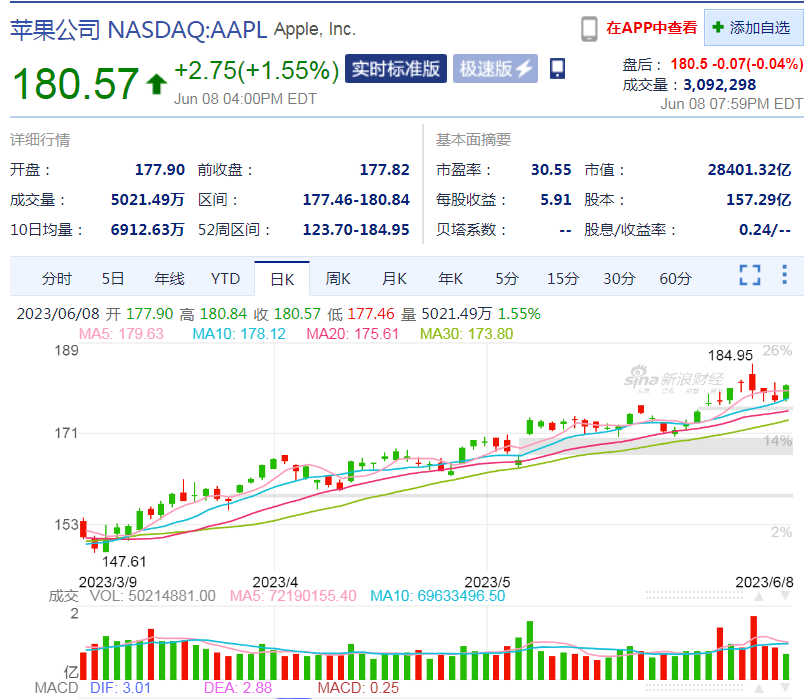Click the down triangle in the 成交 panel header

coord(785,597)
